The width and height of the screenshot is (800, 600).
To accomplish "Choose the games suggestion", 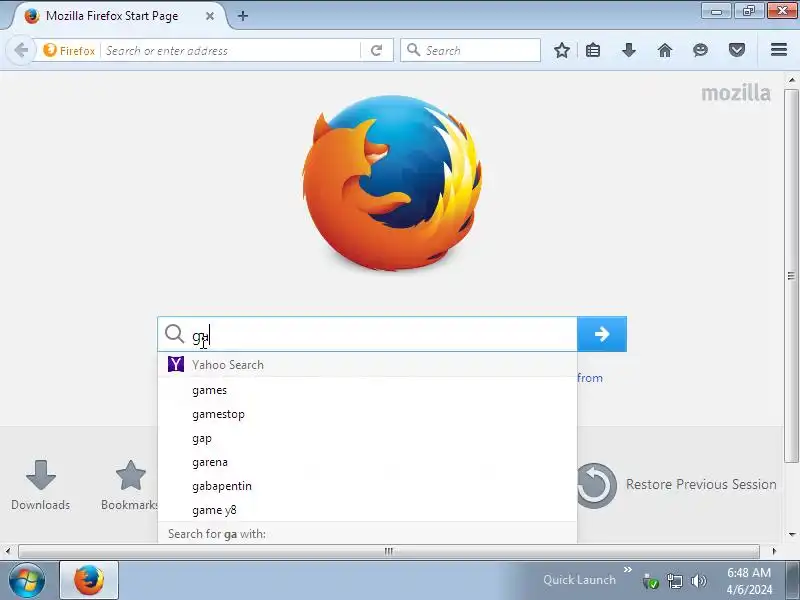I will click(367, 390).
